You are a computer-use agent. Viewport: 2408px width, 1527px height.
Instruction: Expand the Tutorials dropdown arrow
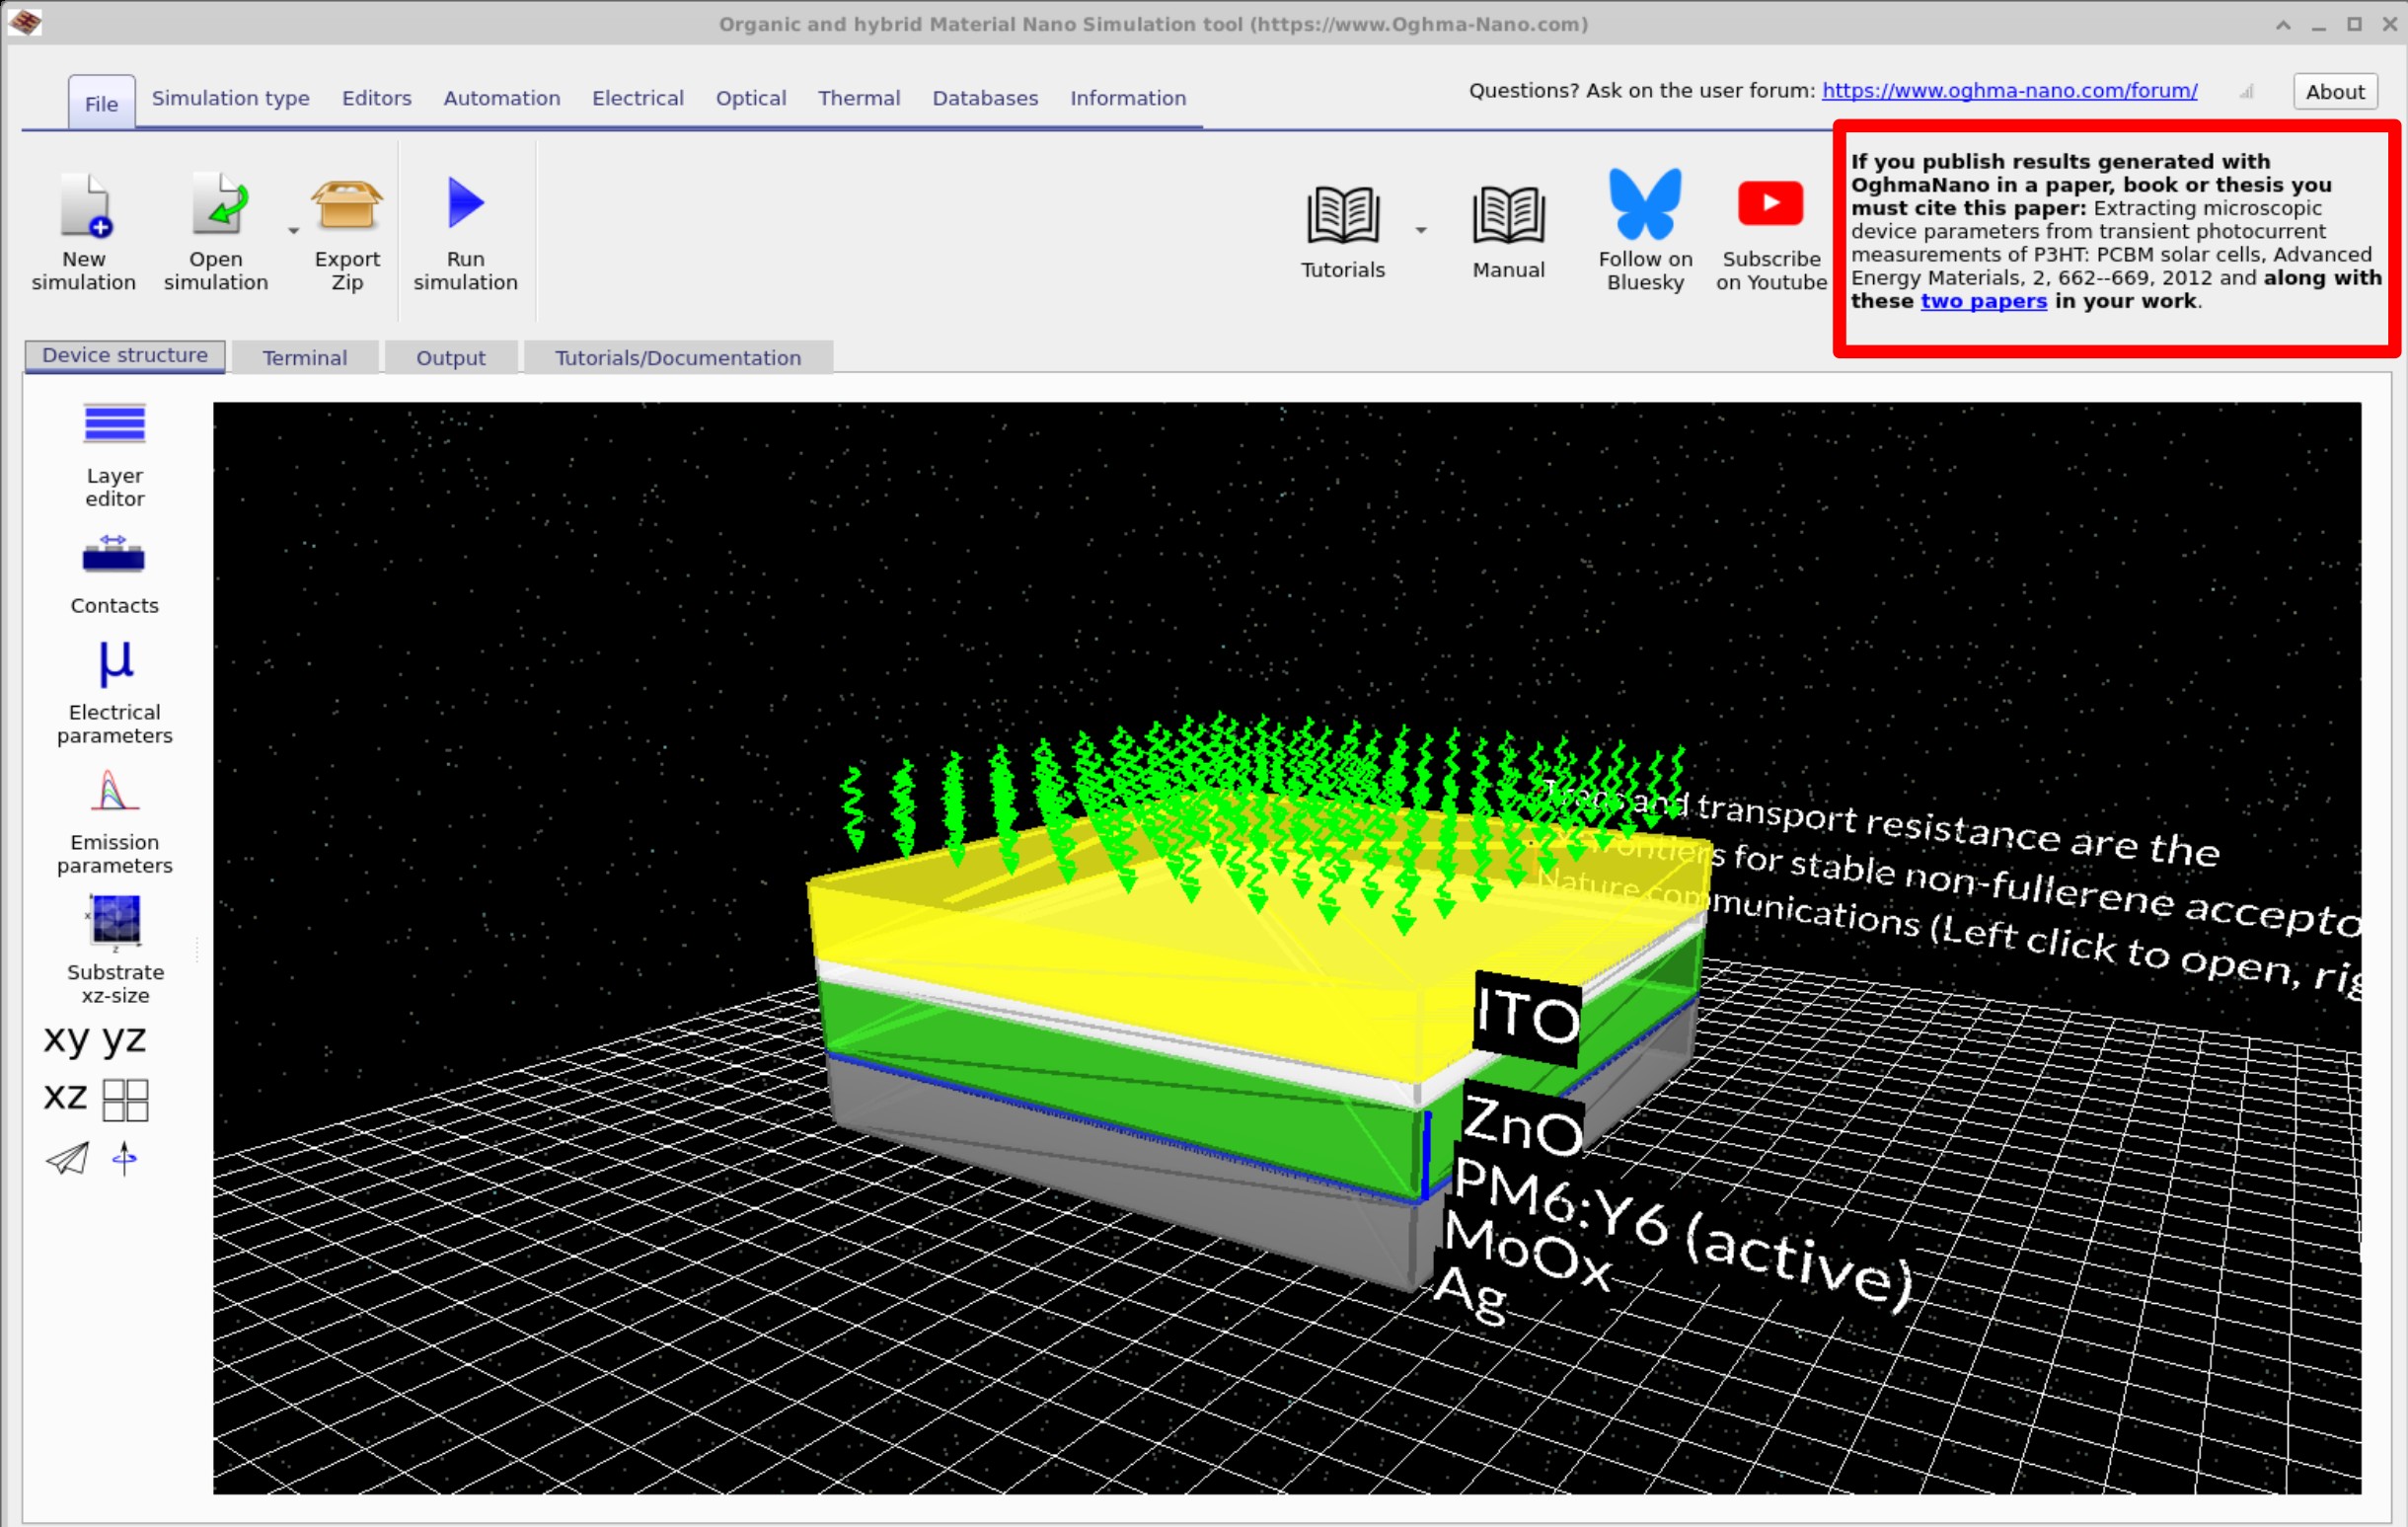(x=1420, y=231)
